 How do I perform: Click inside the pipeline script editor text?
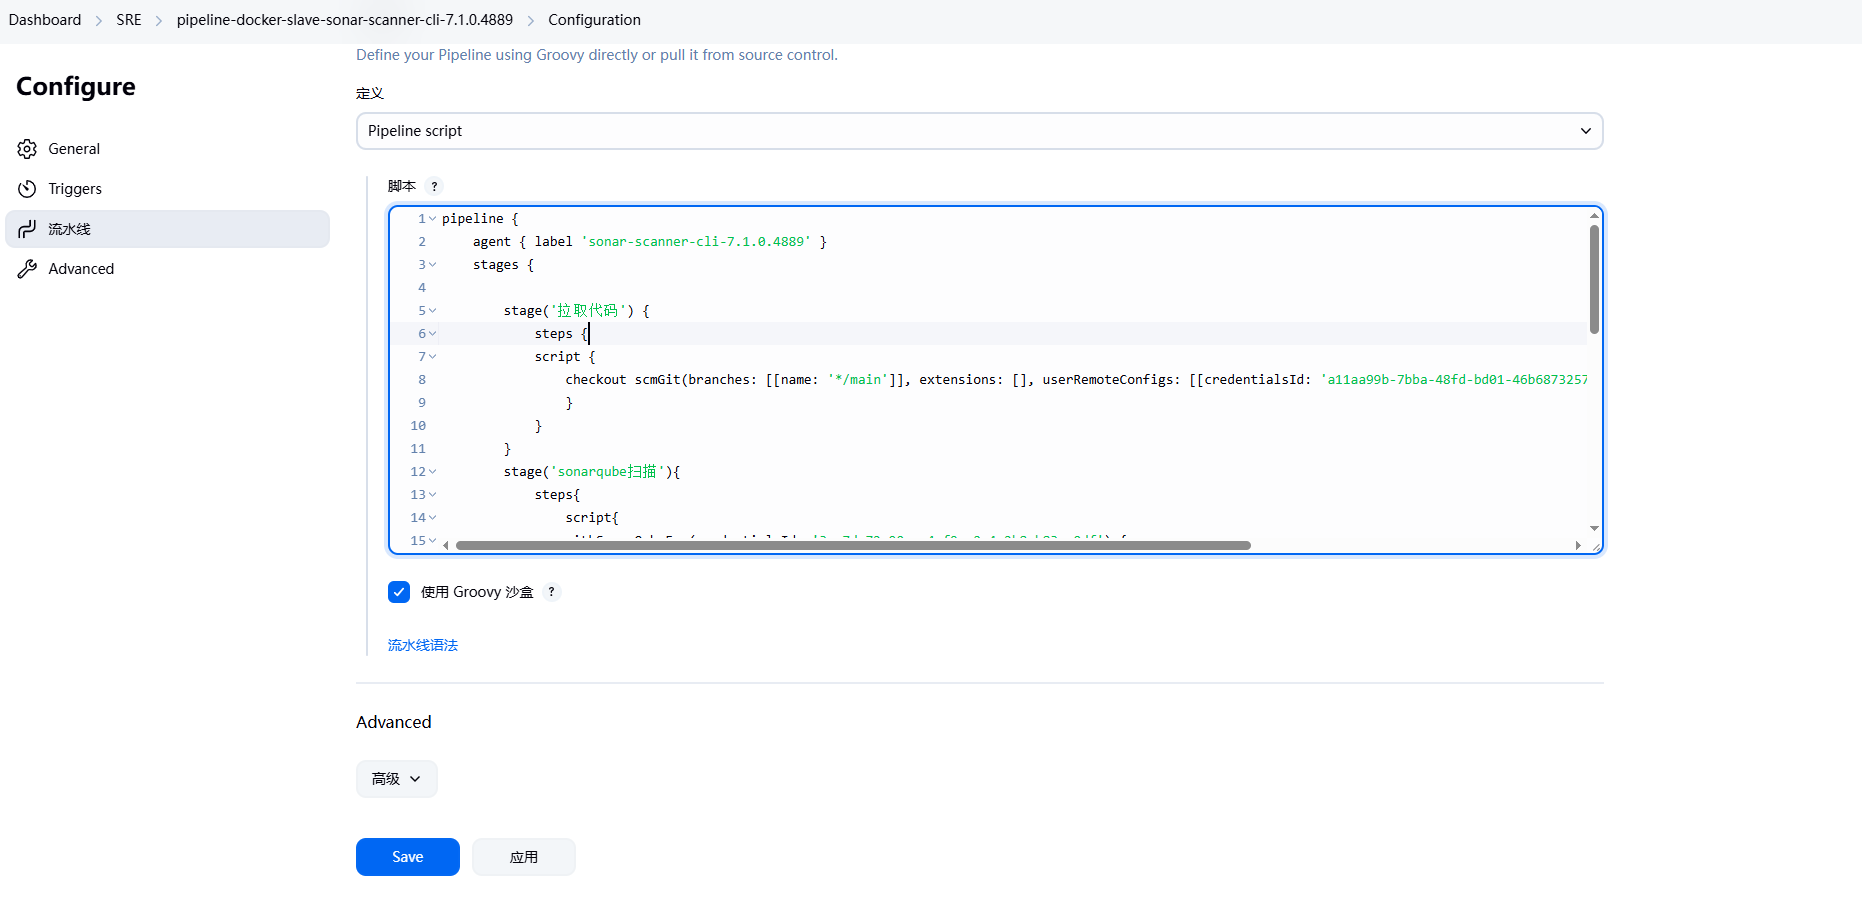pos(900,426)
